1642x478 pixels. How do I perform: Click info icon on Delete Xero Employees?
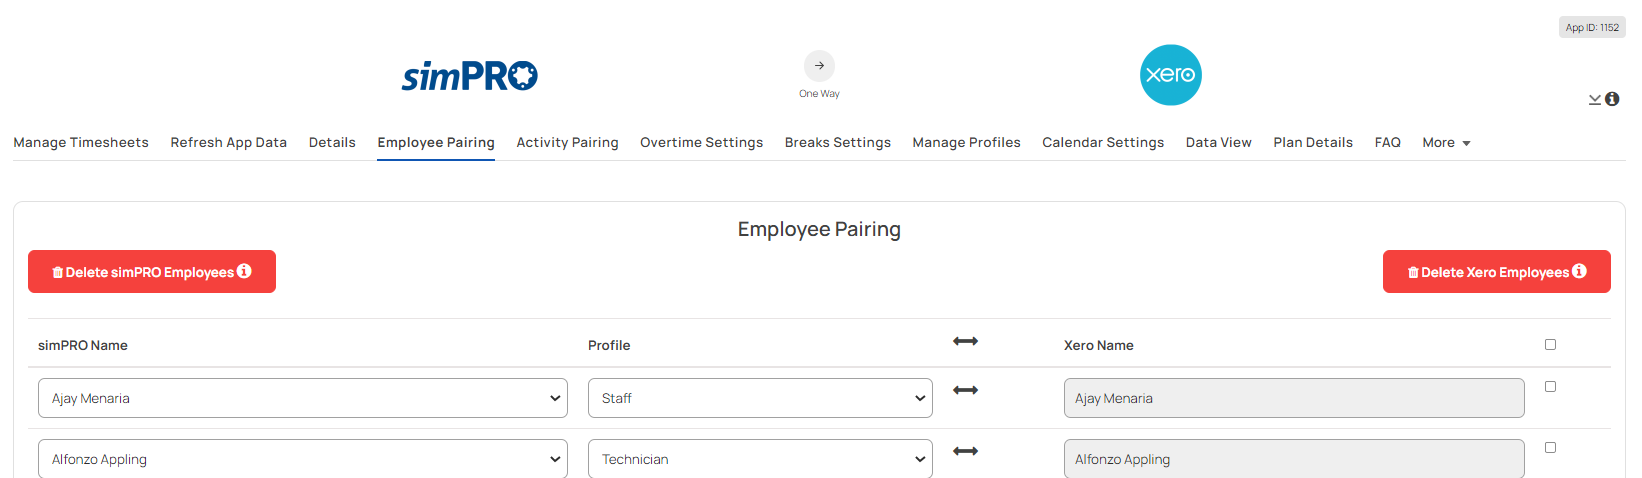(1579, 271)
